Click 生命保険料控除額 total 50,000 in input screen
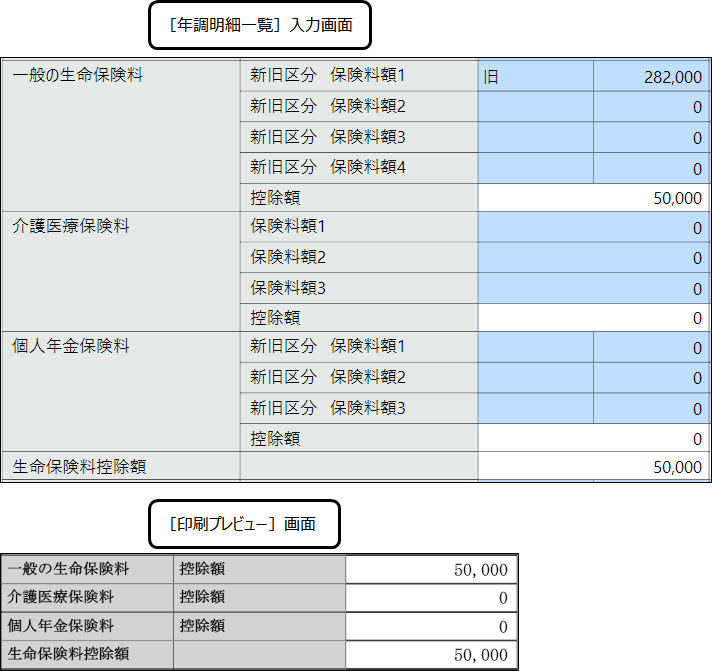Screen dimensions: 712x671 click(594, 466)
